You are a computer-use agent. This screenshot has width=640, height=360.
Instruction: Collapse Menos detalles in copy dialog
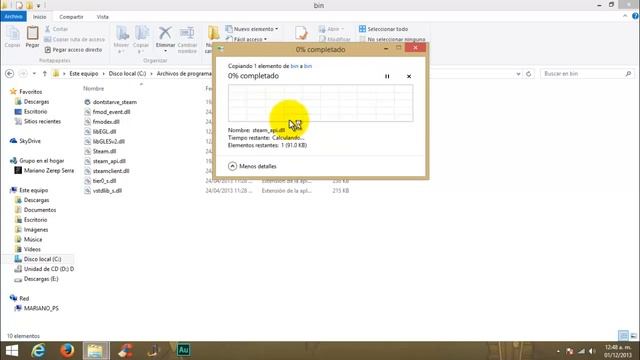point(252,166)
